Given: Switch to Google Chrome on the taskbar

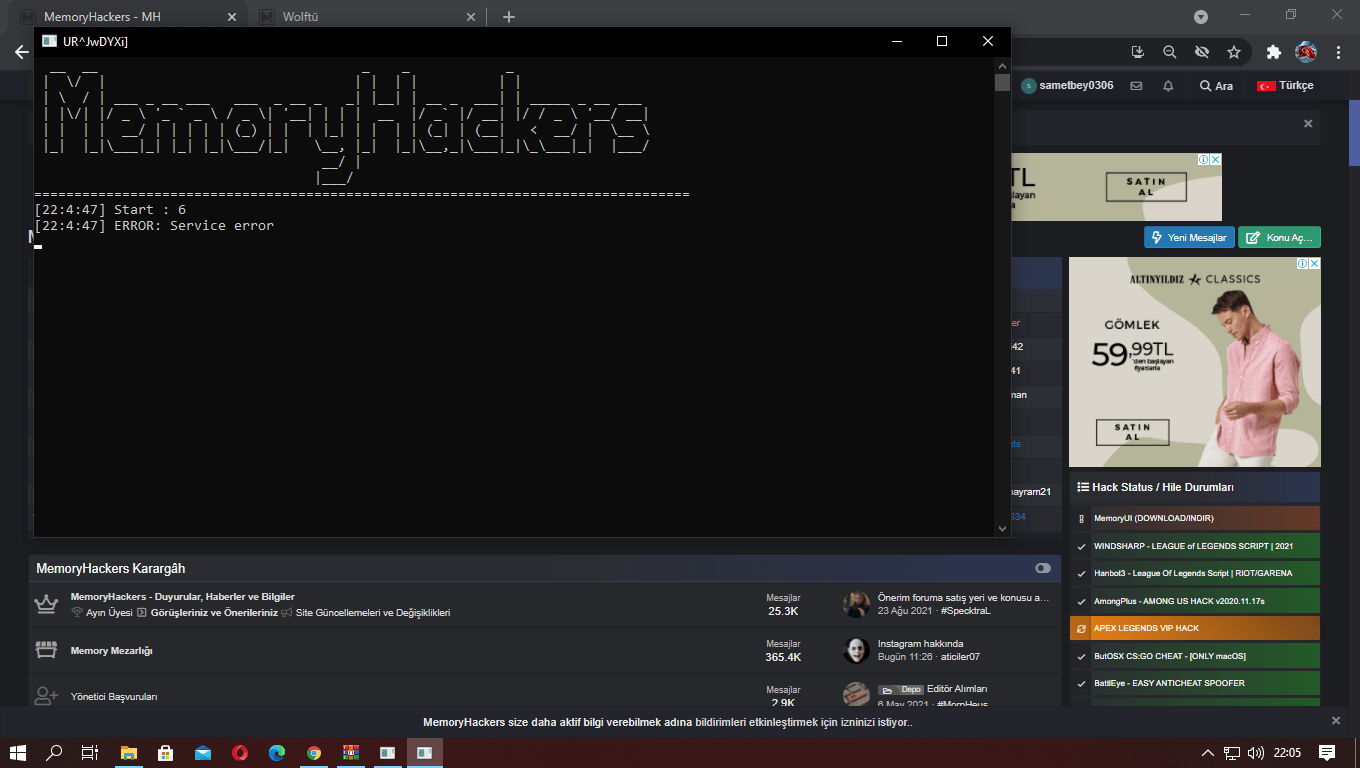Looking at the screenshot, I should [314, 752].
